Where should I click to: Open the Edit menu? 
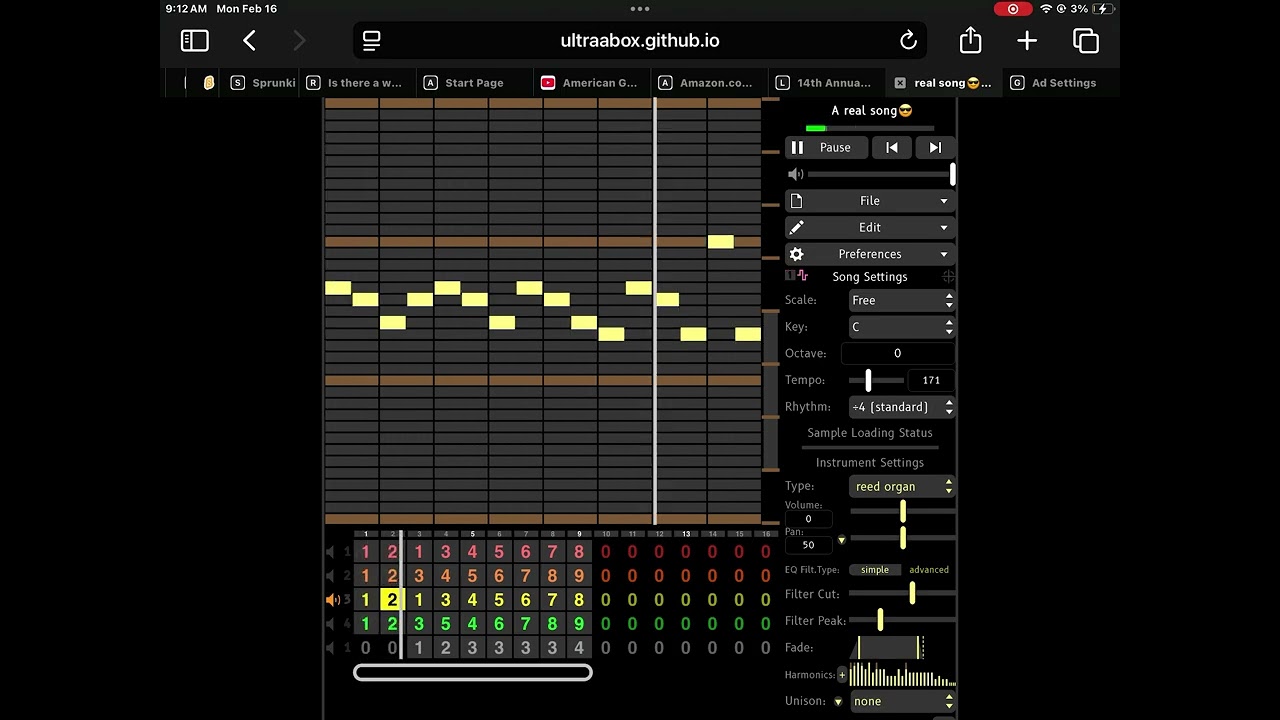pos(870,227)
